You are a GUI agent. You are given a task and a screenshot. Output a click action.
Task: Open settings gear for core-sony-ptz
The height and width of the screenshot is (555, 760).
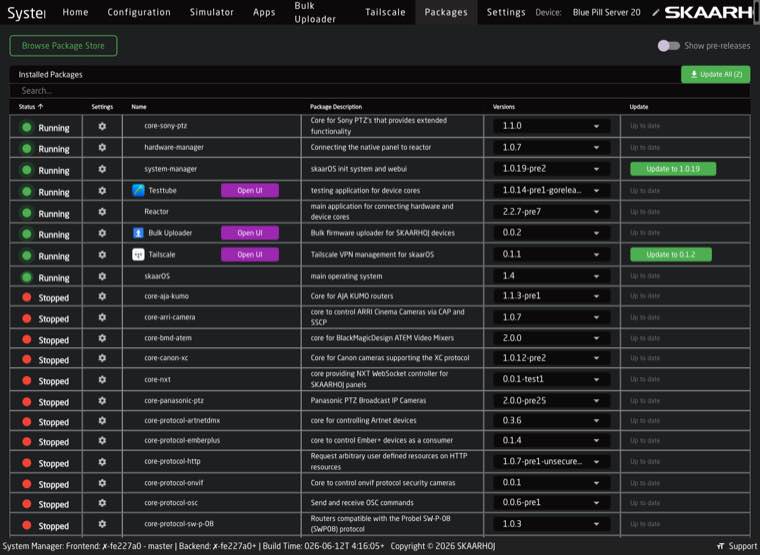pos(102,126)
